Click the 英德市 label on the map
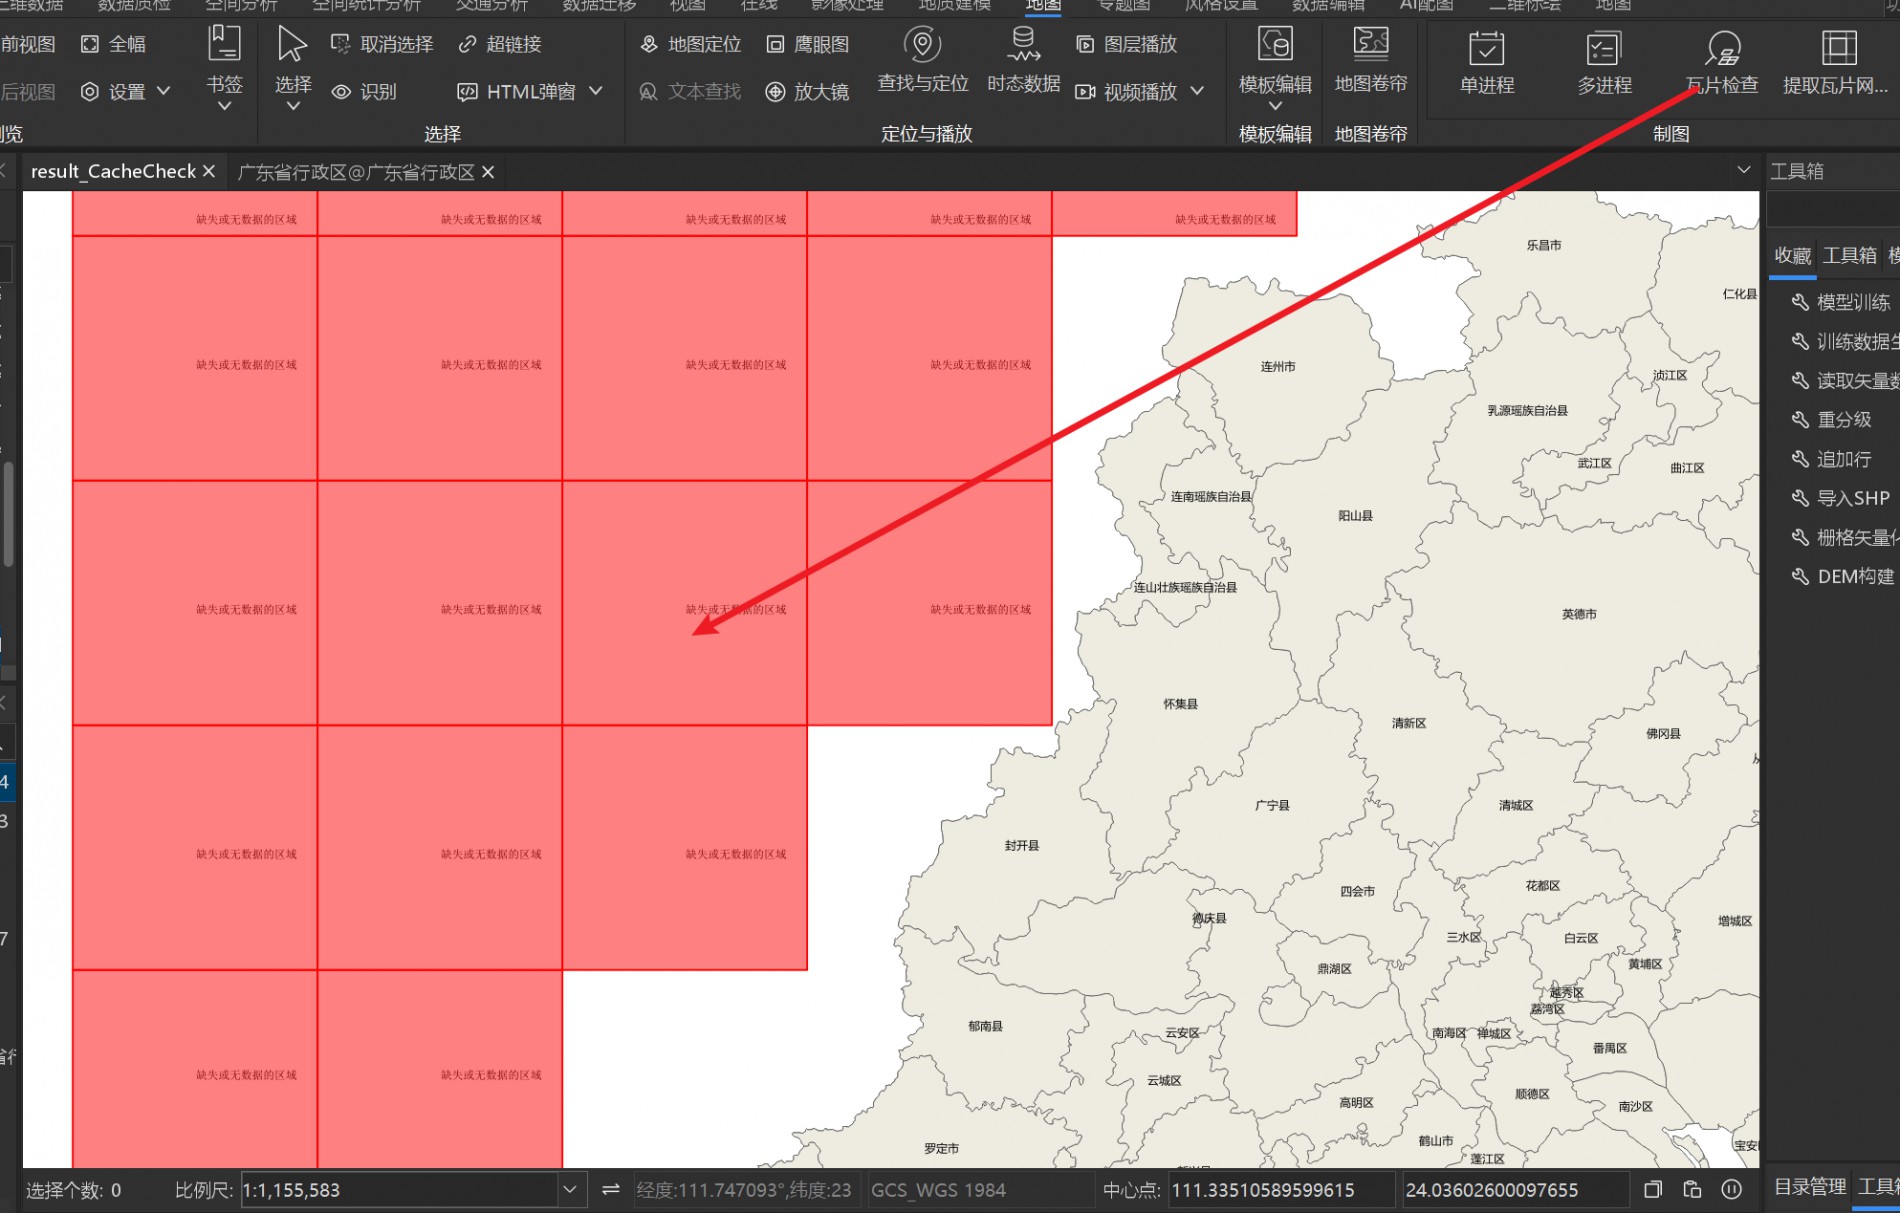Viewport: 1900px width, 1213px height. (1580, 614)
